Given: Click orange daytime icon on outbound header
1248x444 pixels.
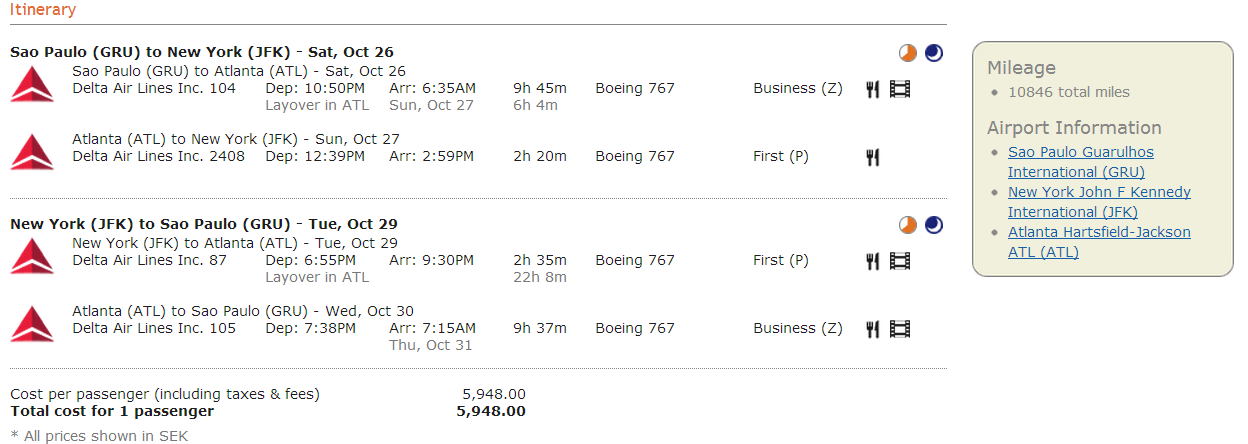Looking at the screenshot, I should 907,53.
